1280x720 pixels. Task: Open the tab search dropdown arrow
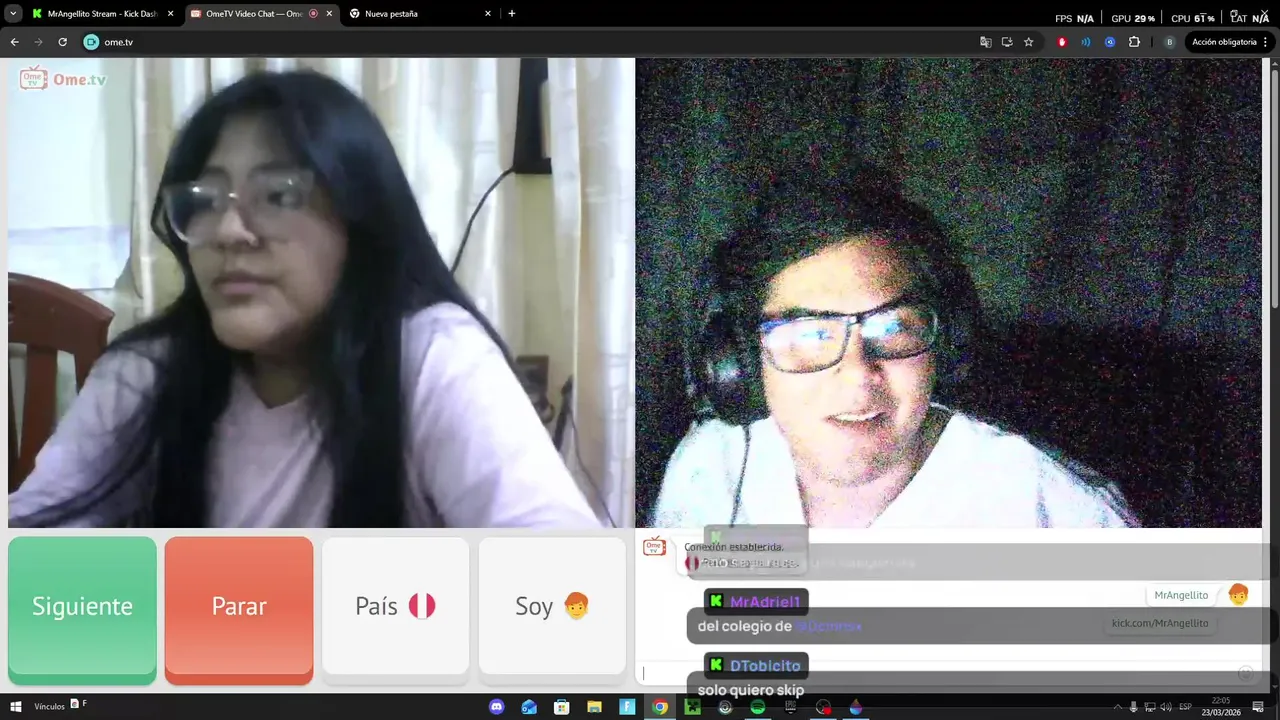(x=13, y=14)
